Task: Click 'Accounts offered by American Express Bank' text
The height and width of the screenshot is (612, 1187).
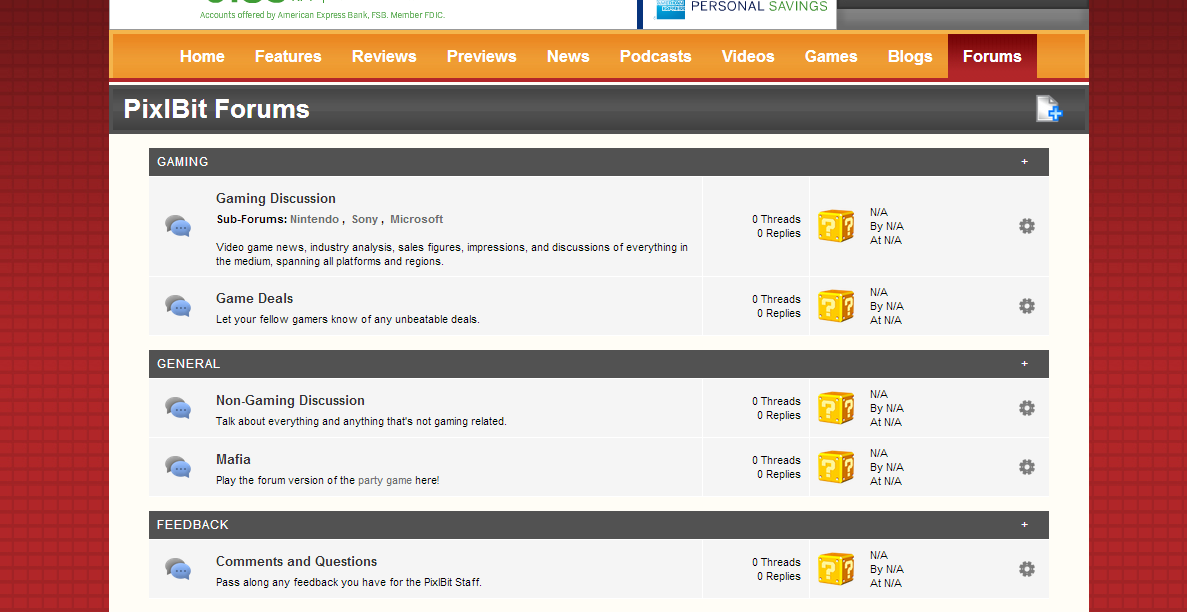Action: pyautogui.click(x=322, y=15)
